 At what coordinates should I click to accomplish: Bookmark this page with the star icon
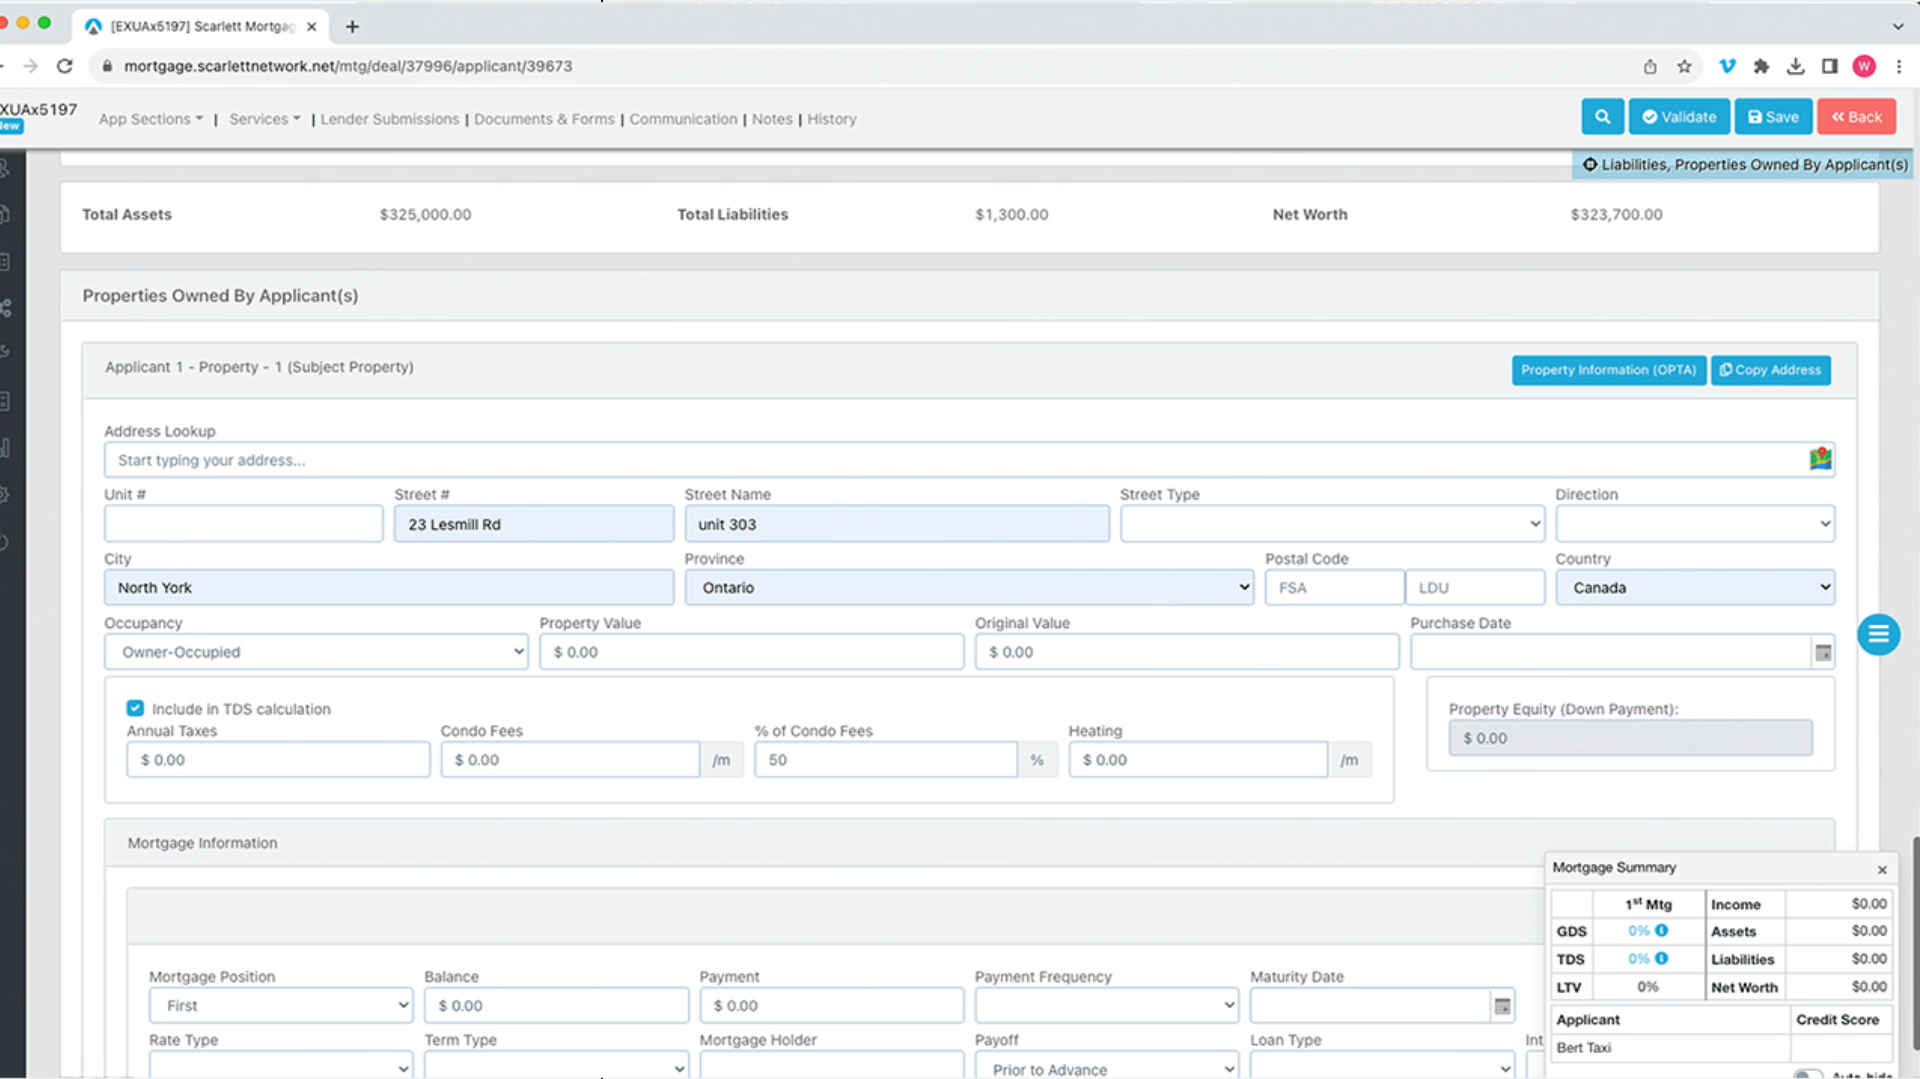pyautogui.click(x=1685, y=66)
